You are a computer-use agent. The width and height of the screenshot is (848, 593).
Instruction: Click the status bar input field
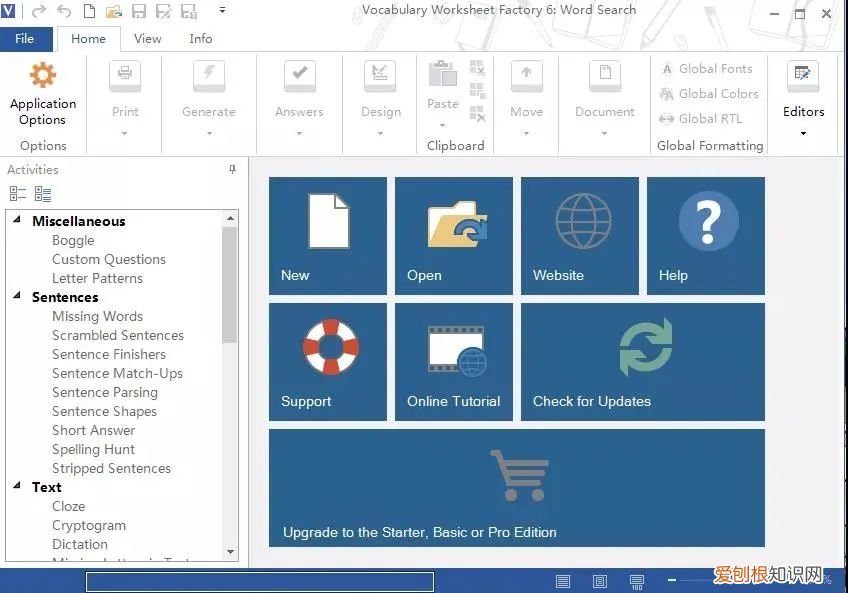260,582
